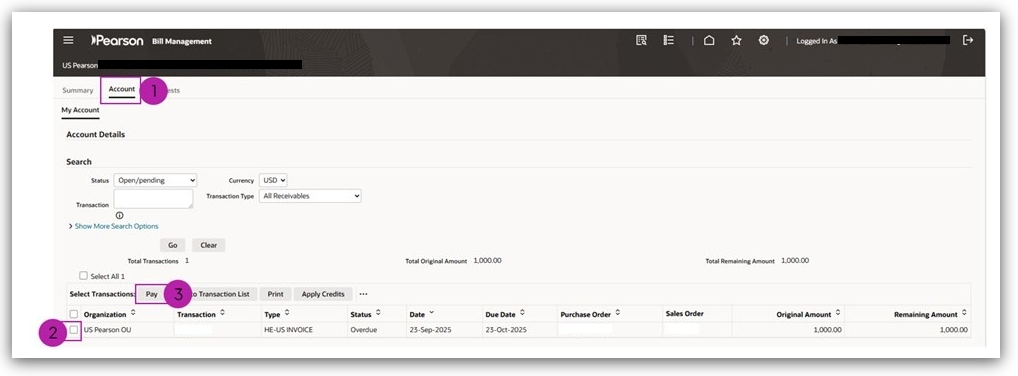Select the US Pearson OU row checkbox

[x=74, y=330]
